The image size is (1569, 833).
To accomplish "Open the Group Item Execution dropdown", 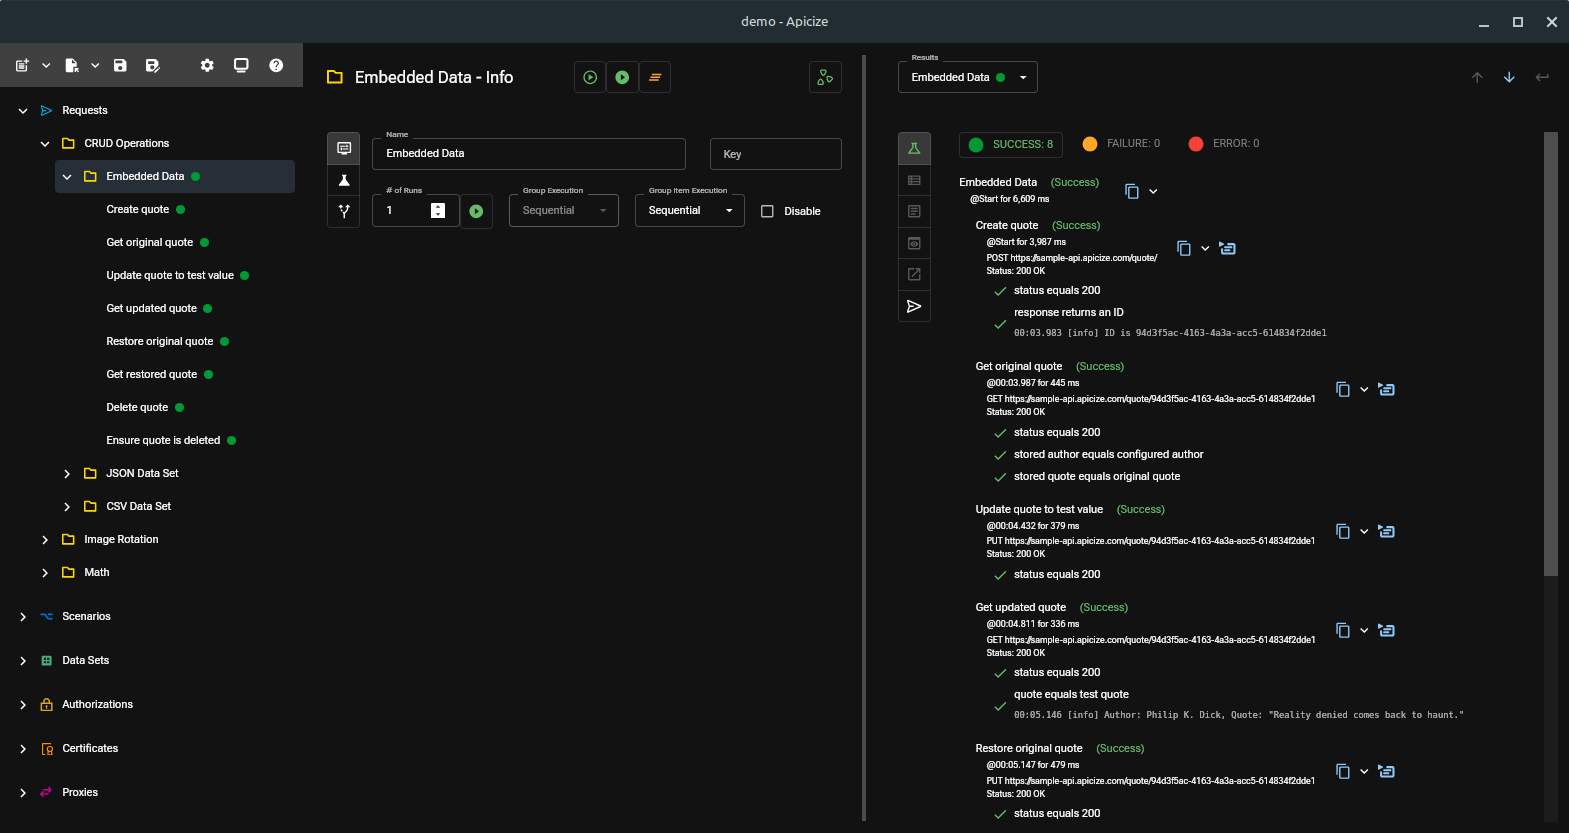I will (x=690, y=210).
